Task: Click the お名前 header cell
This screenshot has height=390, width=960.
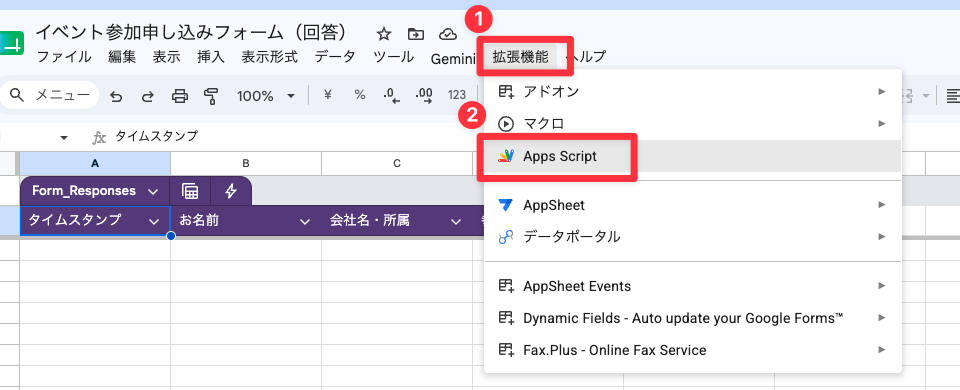Action: coord(246,221)
